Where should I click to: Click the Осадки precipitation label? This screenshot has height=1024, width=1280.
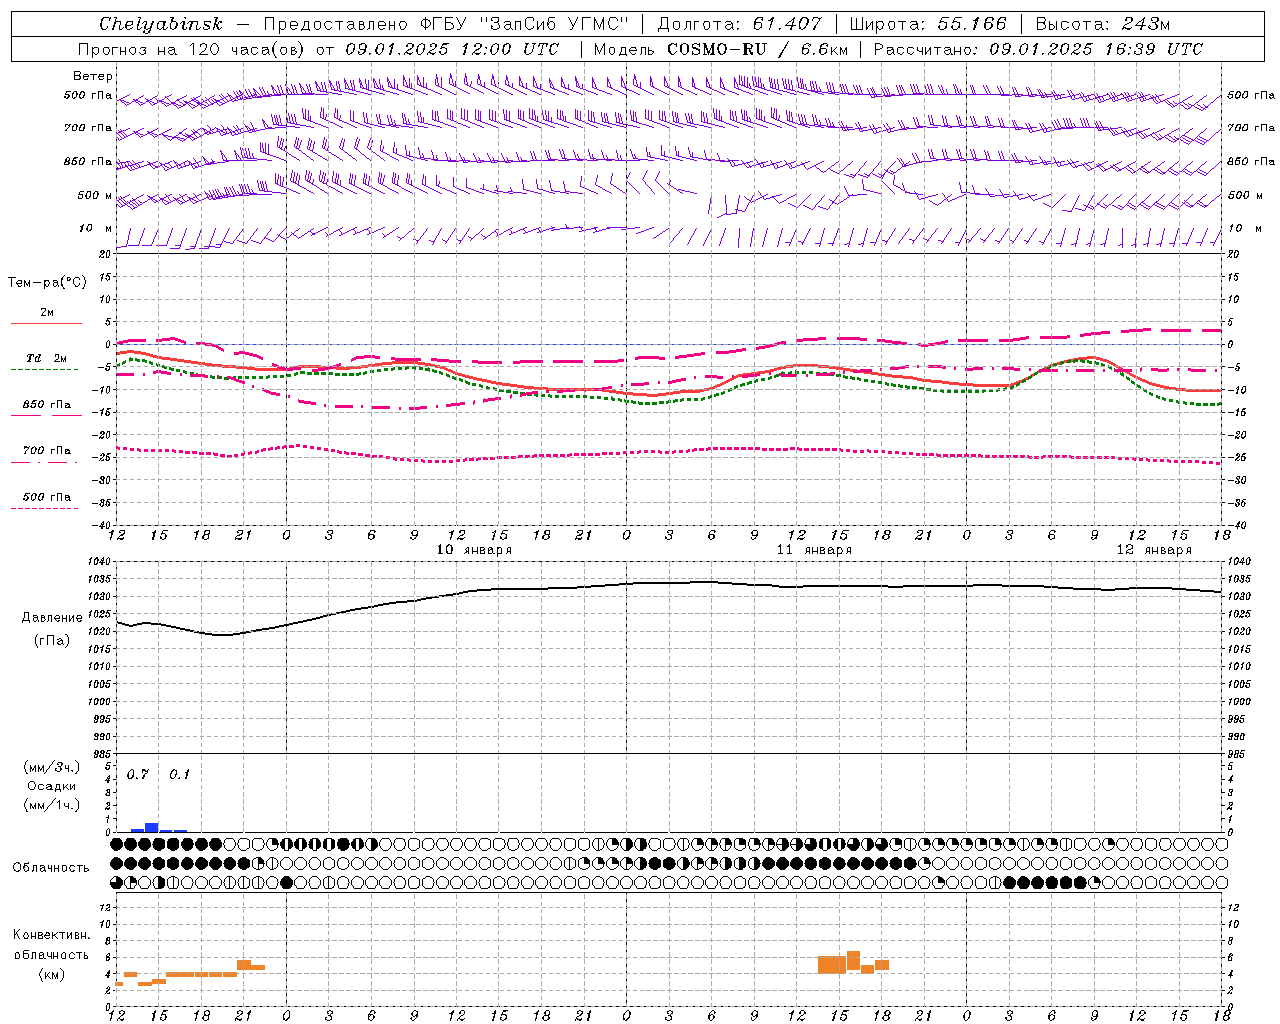point(52,786)
